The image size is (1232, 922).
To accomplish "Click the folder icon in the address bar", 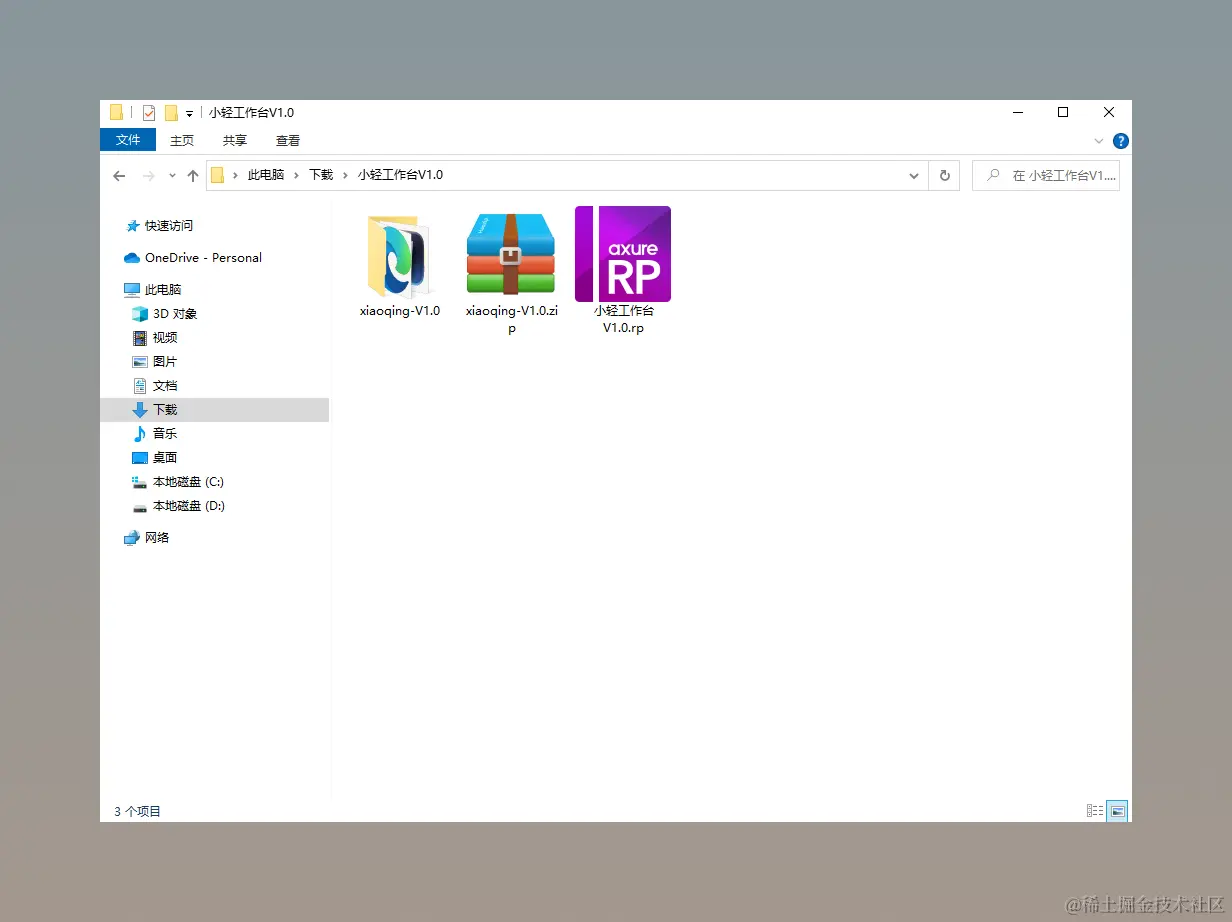I will [217, 175].
